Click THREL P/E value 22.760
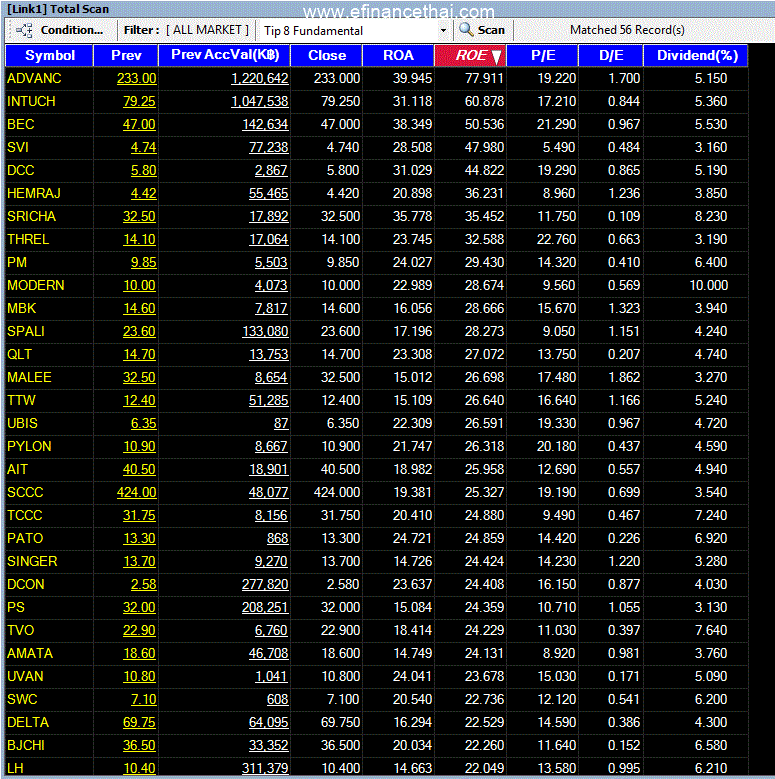The height and width of the screenshot is (779, 775). (x=556, y=239)
